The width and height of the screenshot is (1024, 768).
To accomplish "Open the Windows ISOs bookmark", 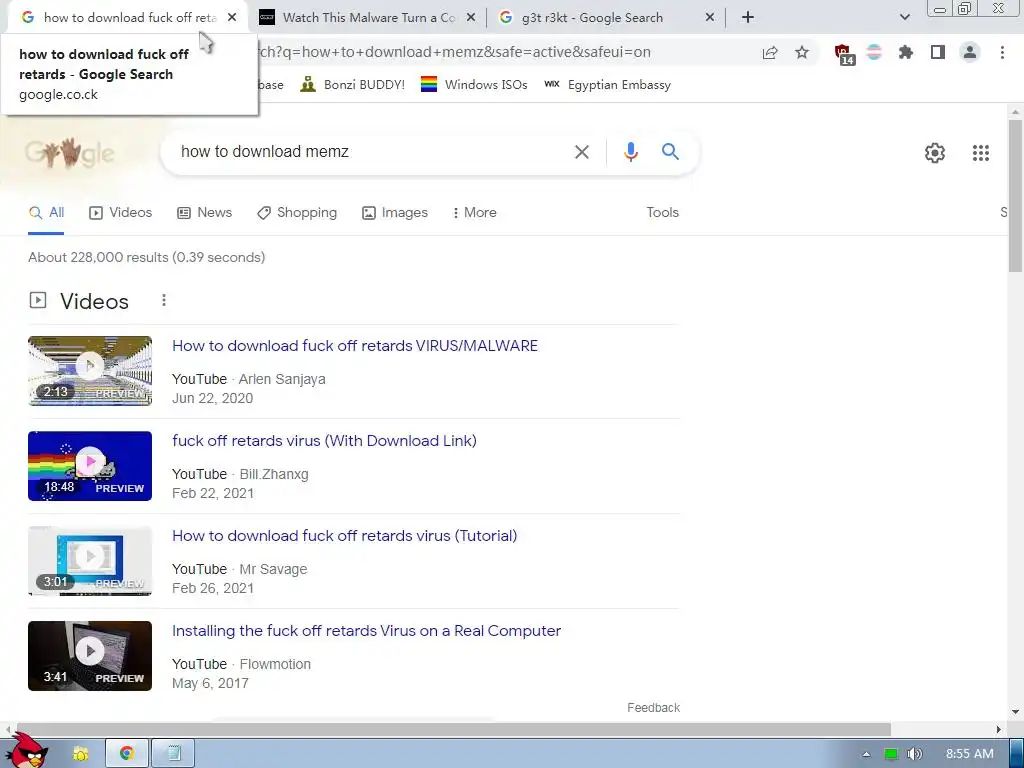I will [473, 84].
